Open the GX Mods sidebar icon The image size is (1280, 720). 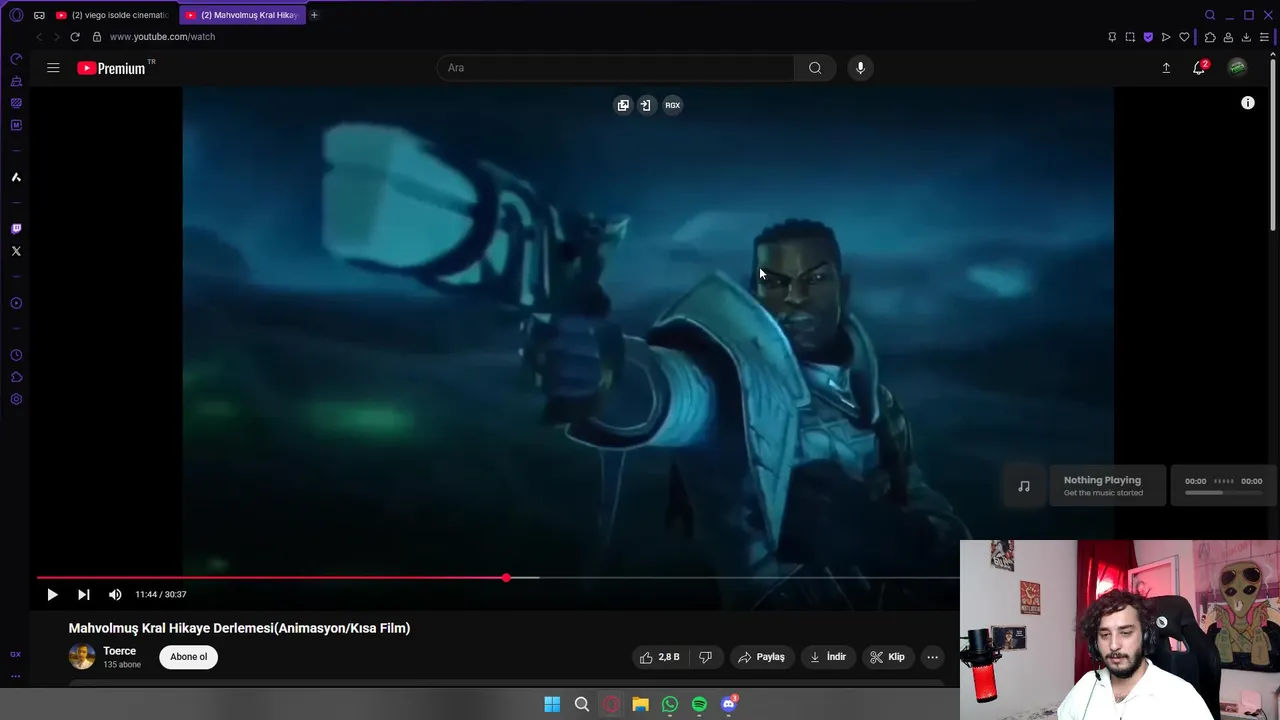[16, 125]
